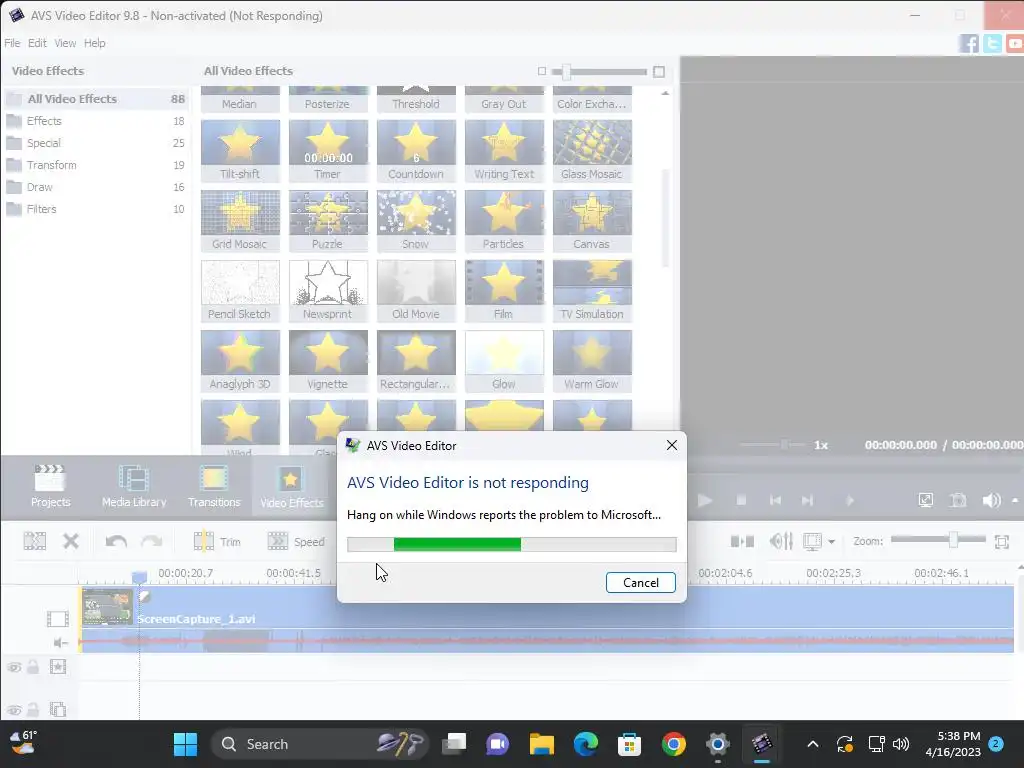Open the View menu
This screenshot has height=768, width=1024.
pyautogui.click(x=65, y=43)
